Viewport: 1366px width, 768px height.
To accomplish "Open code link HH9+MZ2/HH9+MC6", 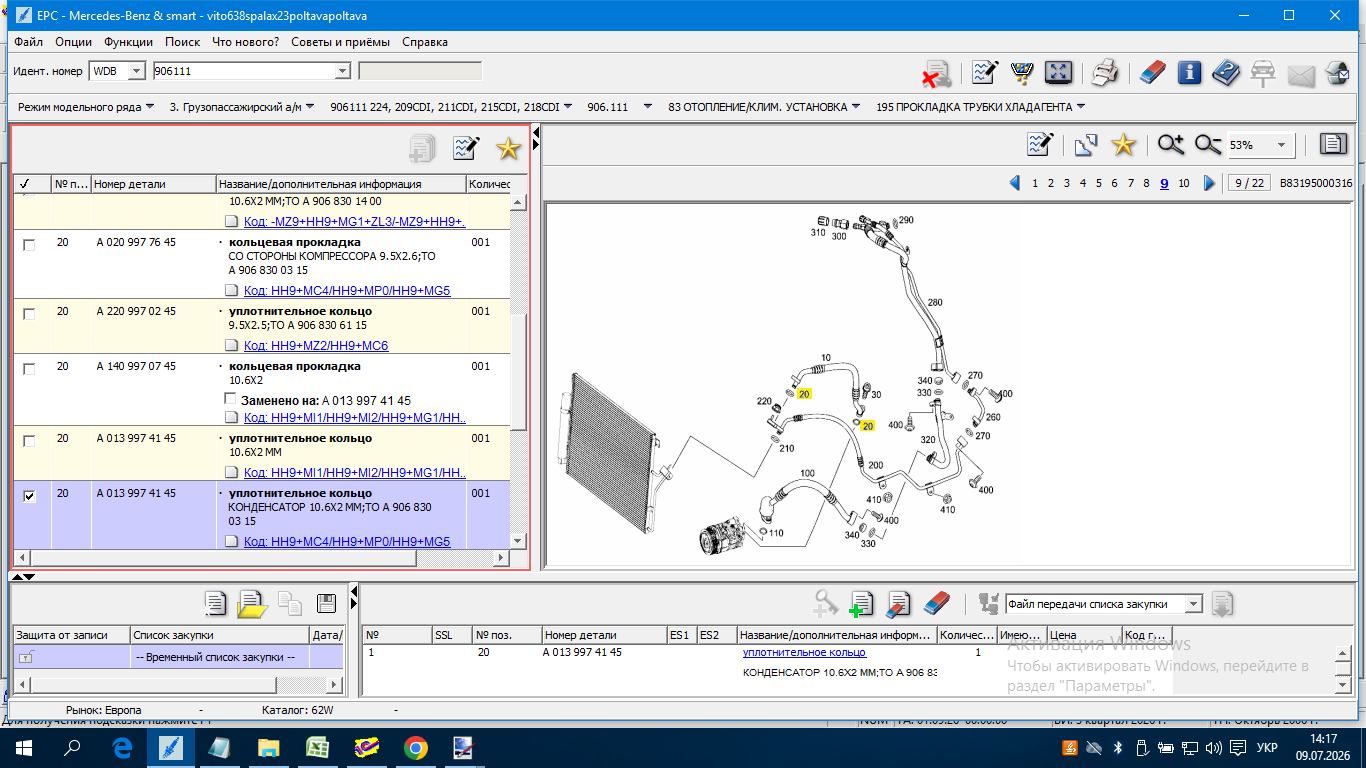I will tap(316, 346).
